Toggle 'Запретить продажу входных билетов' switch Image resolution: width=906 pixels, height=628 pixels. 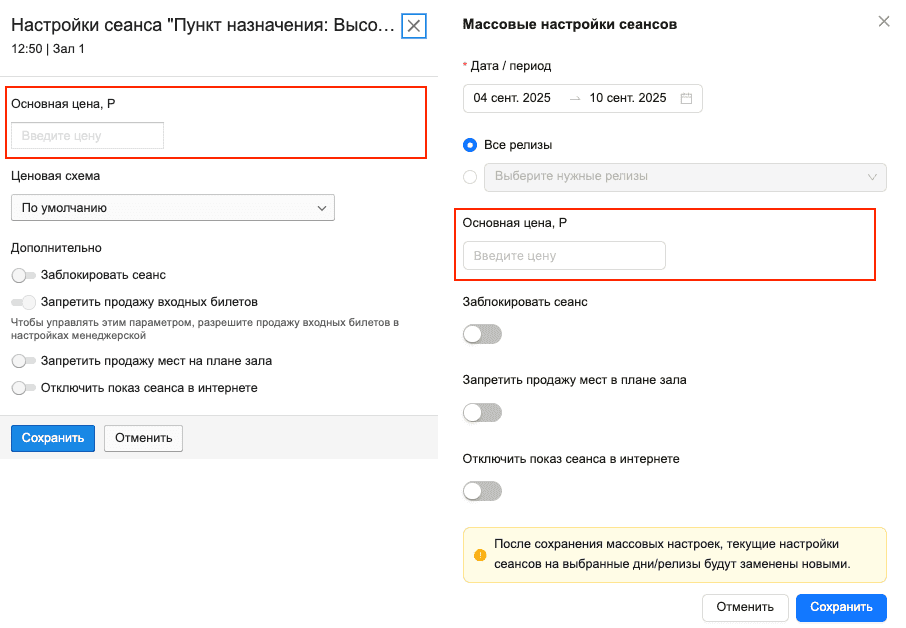pos(23,302)
